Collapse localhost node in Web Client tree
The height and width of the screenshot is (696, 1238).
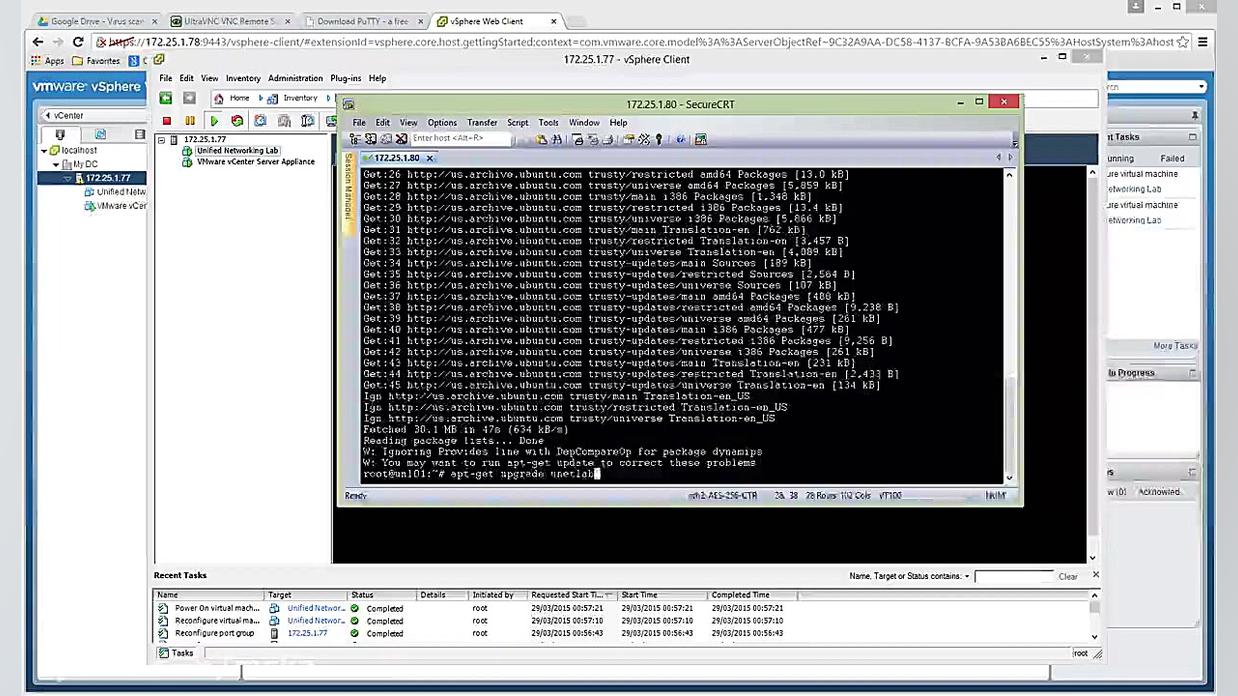point(44,151)
